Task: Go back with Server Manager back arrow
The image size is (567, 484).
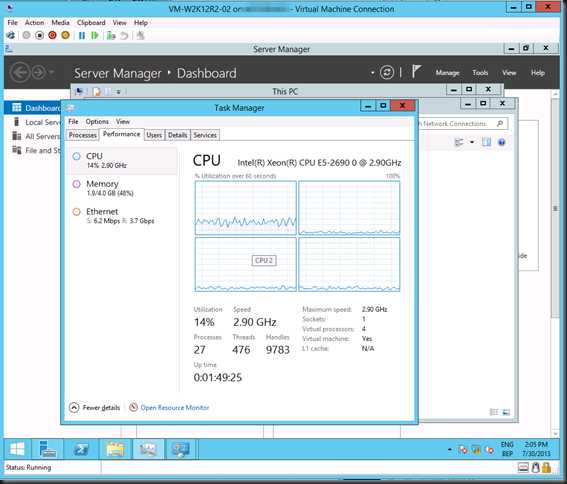Action: tap(20, 72)
